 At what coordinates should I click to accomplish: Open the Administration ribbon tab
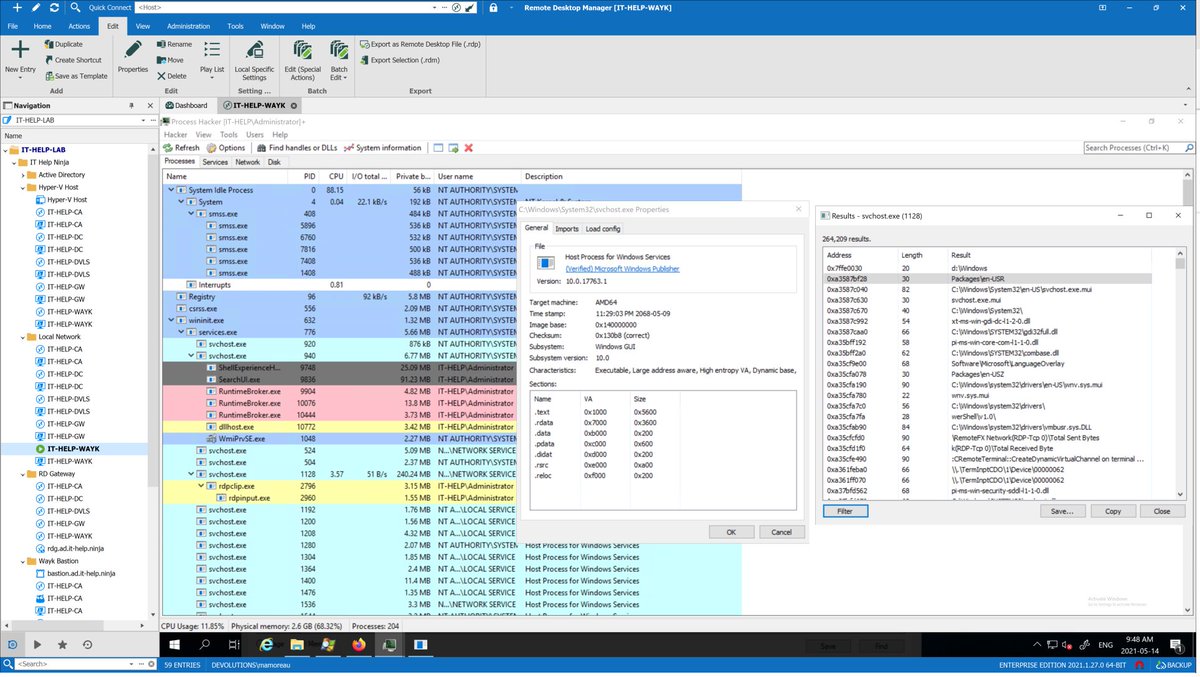(x=188, y=26)
